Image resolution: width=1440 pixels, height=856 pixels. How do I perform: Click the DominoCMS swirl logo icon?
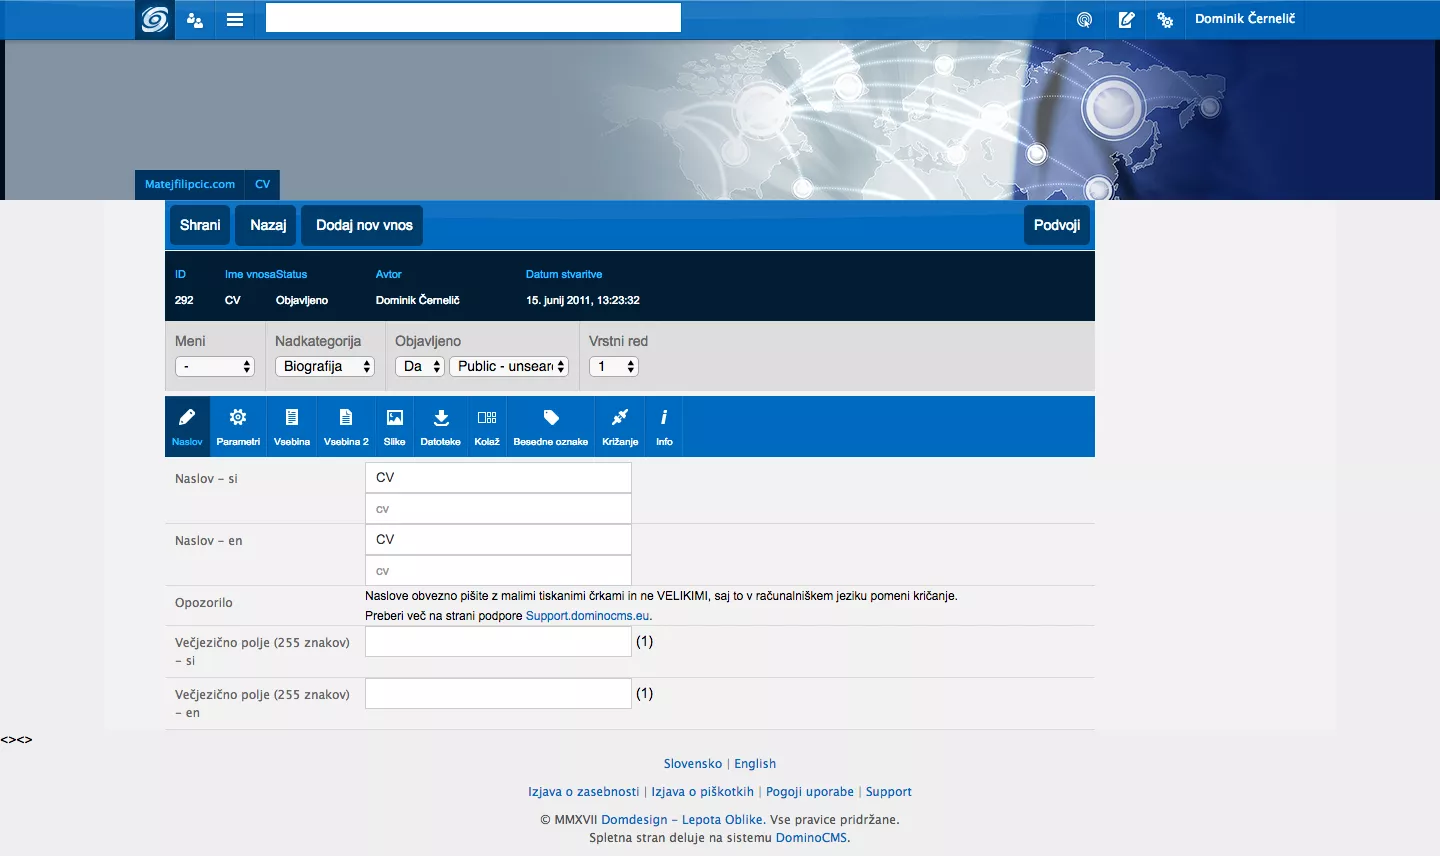(155, 19)
